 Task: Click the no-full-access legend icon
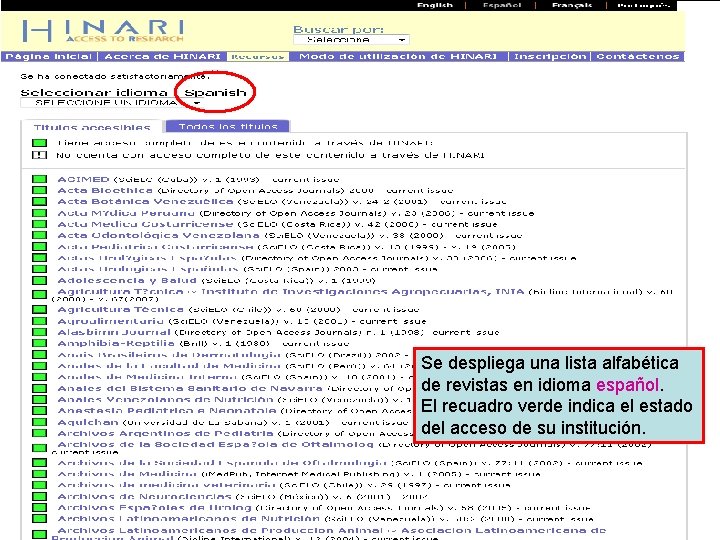point(39,155)
